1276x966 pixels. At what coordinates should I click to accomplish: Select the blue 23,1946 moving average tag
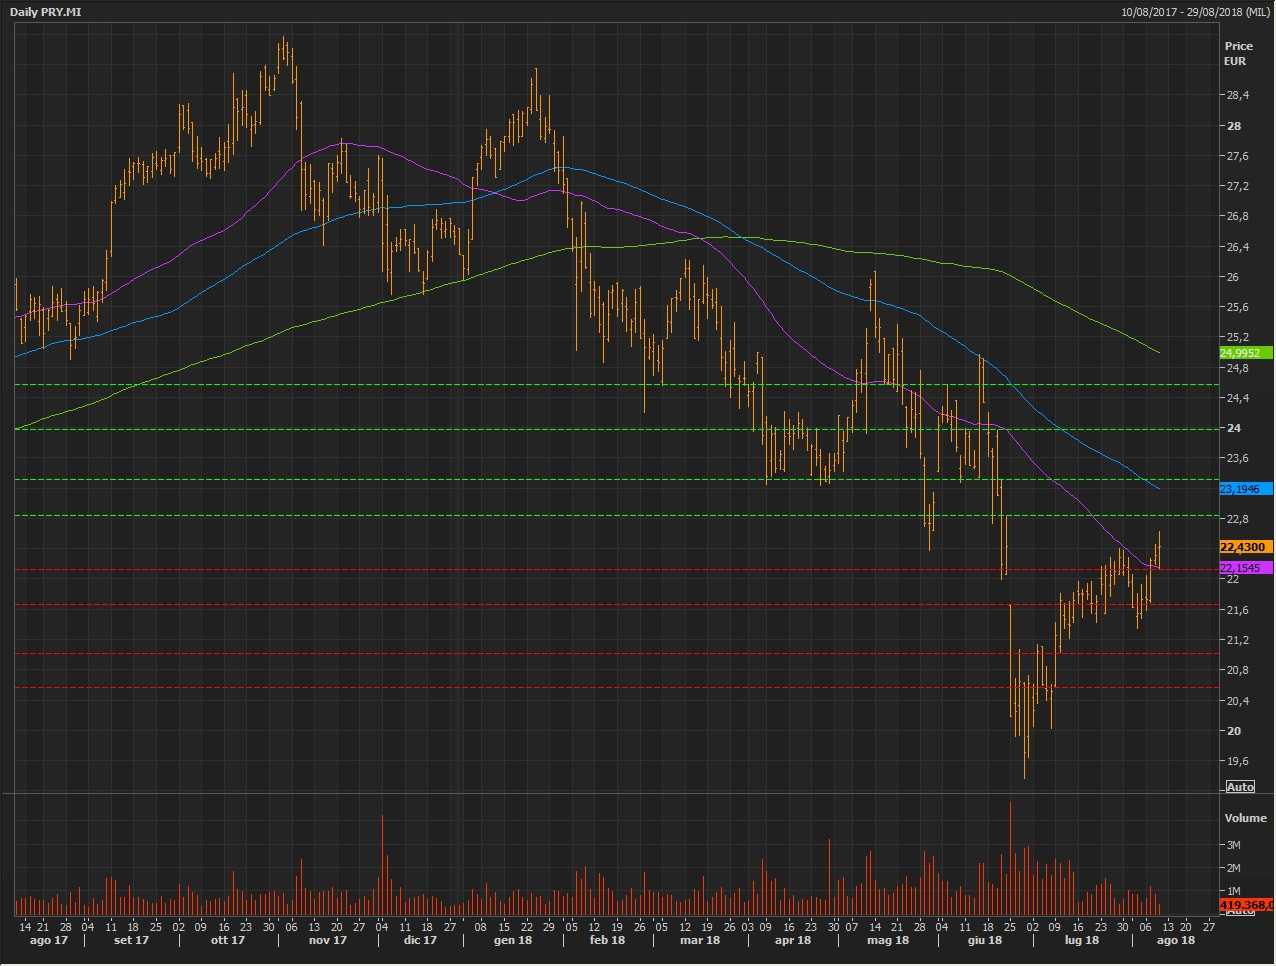[1245, 488]
